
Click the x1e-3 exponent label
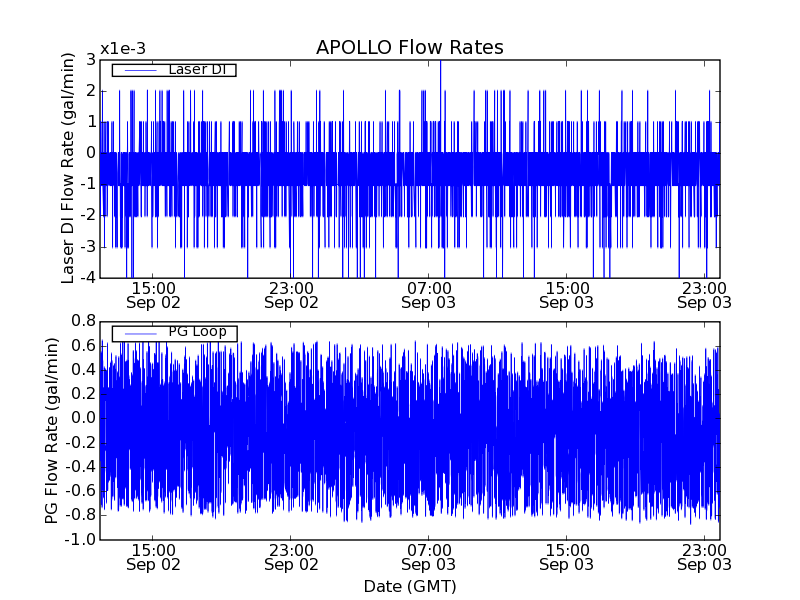(122, 49)
